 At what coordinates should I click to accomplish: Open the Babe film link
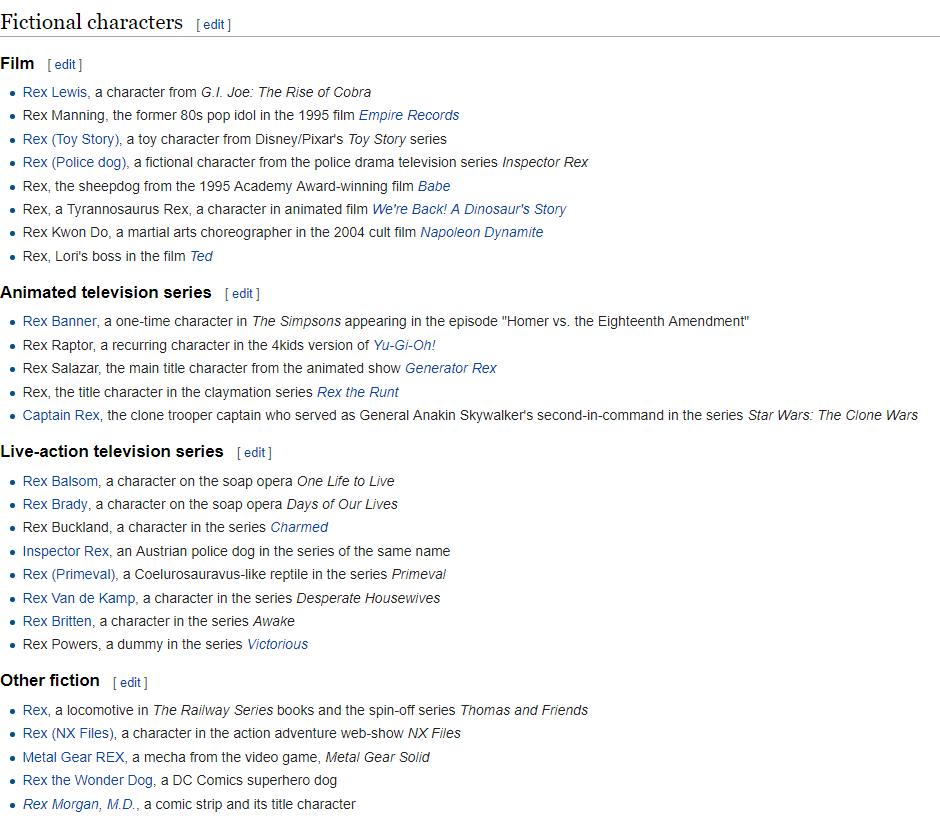434,187
